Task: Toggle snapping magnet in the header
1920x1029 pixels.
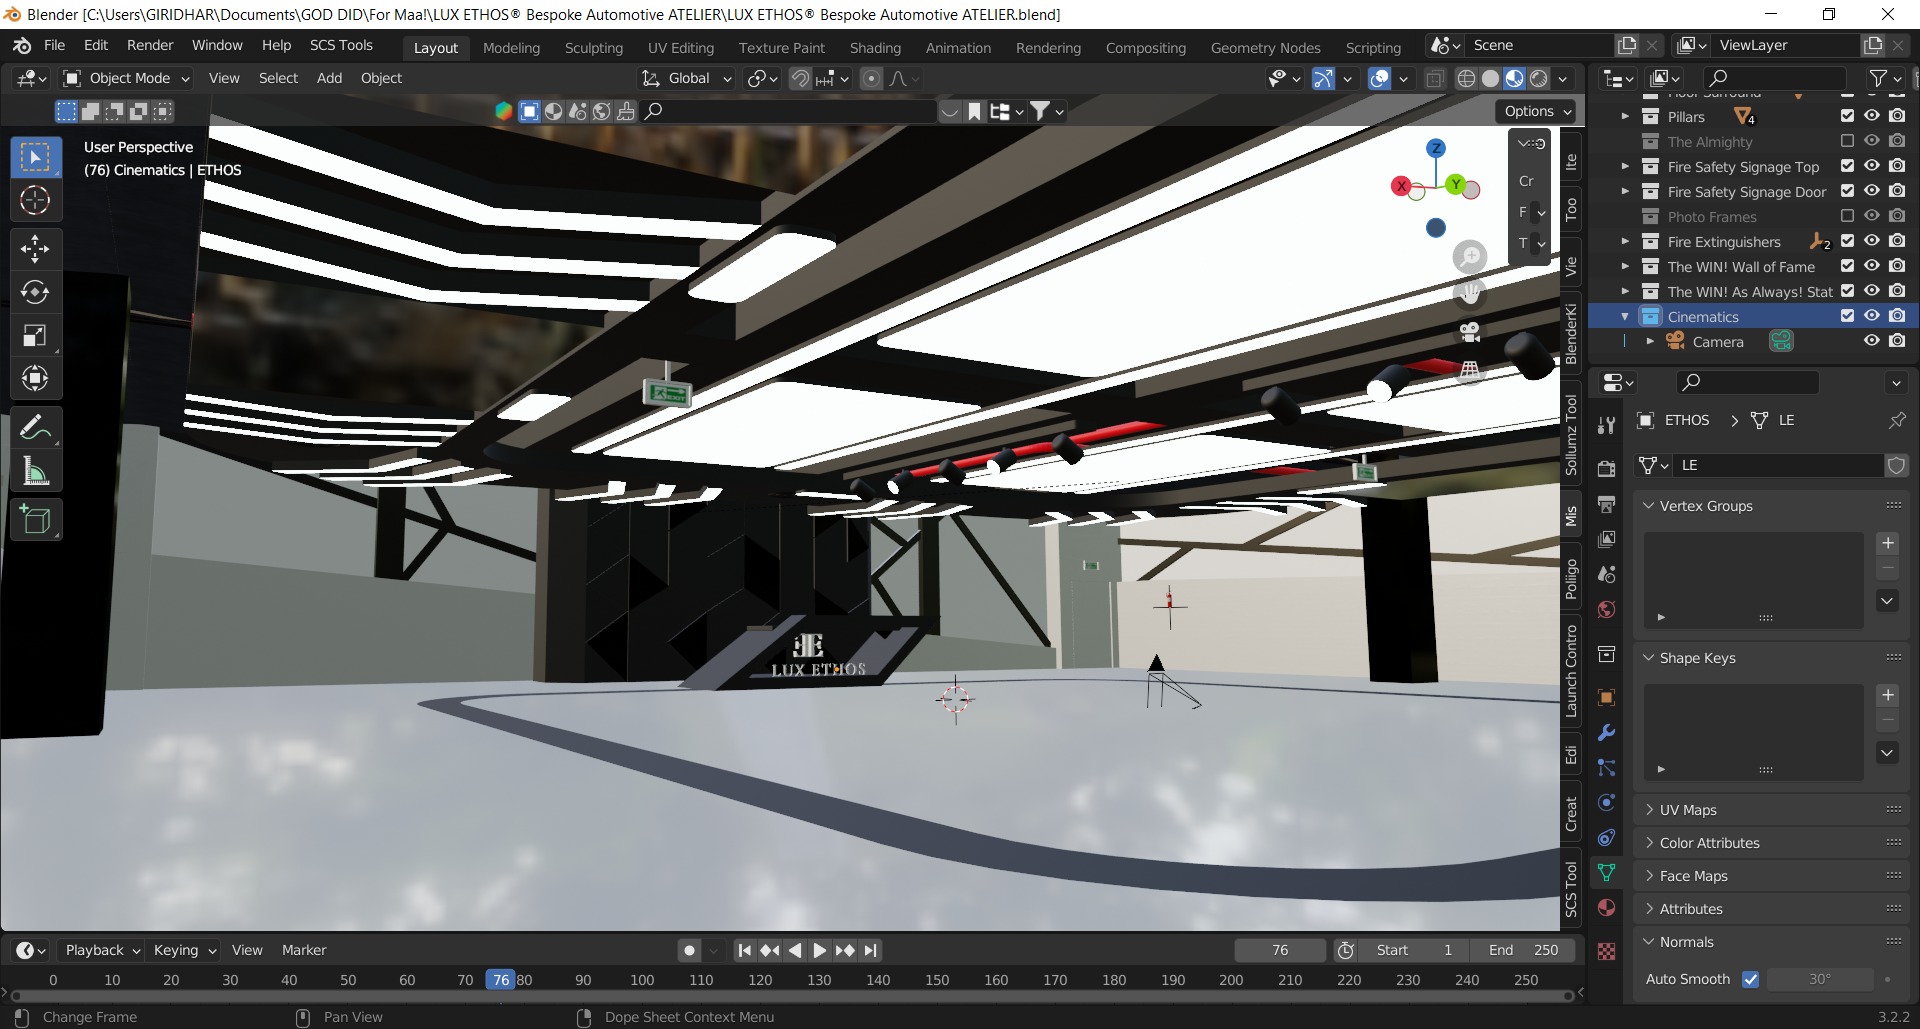Action: 800,78
